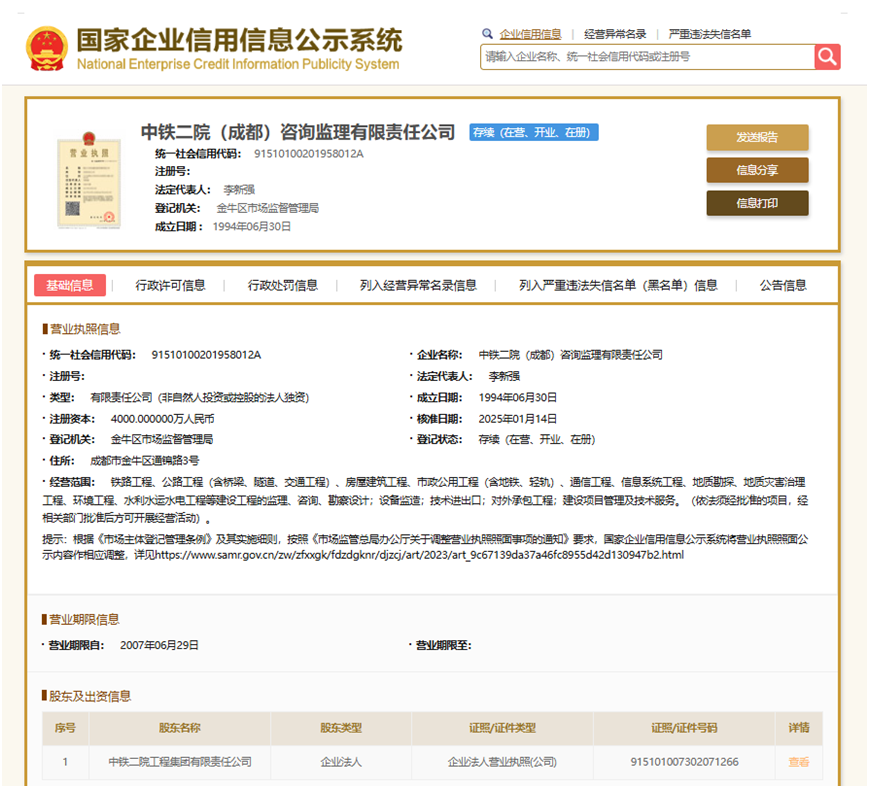Image resolution: width=869 pixels, height=788 pixels.
Task: Click certificate number 915101007302071266
Action: pyautogui.click(x=684, y=762)
